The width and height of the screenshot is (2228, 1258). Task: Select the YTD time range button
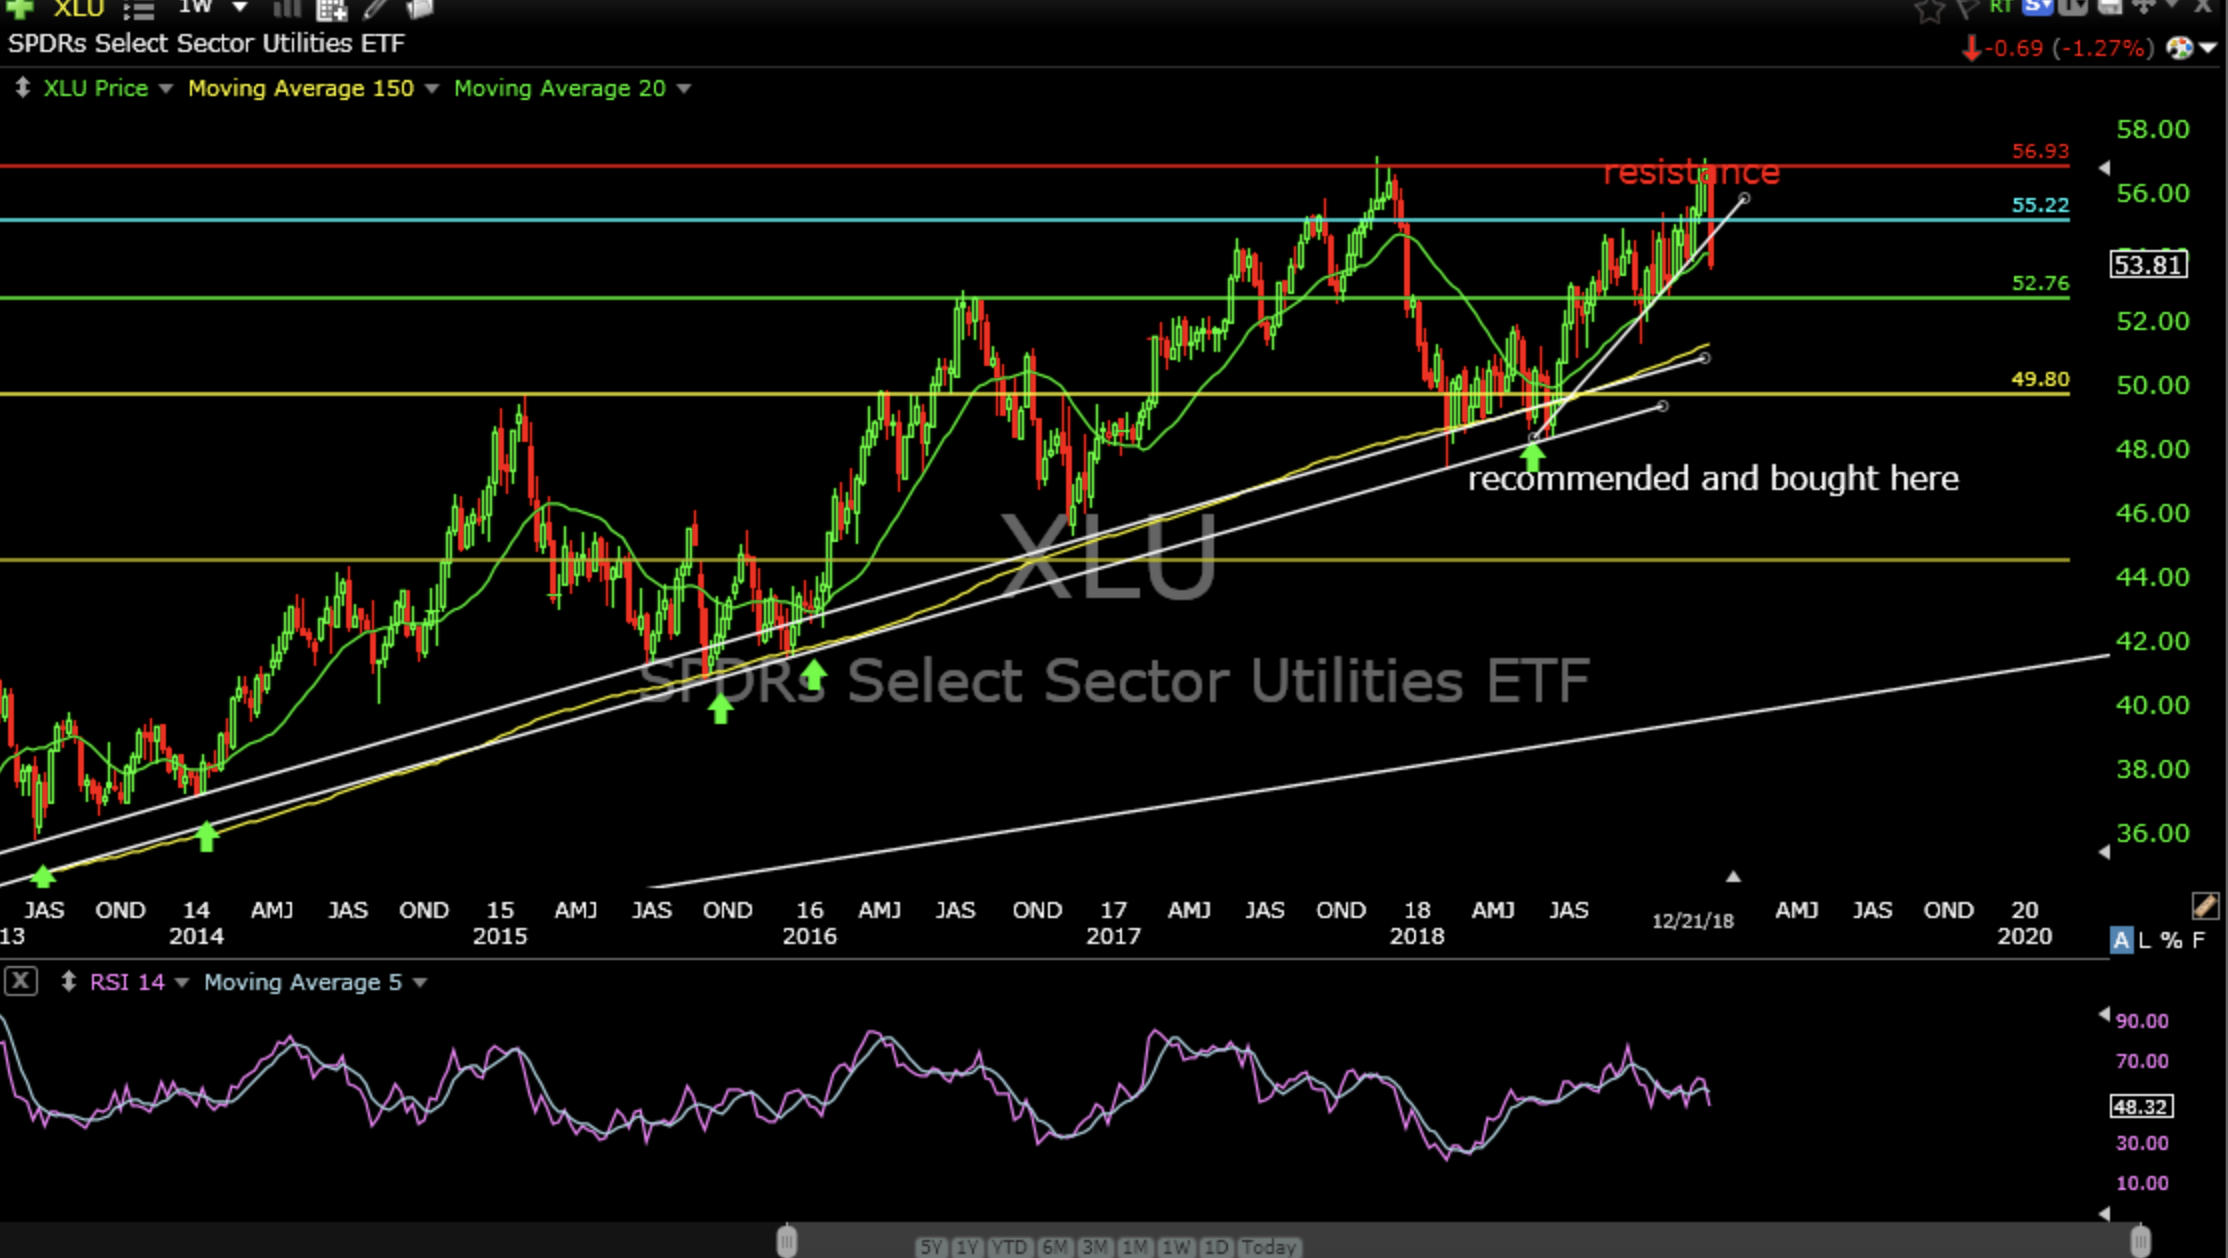click(1008, 1247)
